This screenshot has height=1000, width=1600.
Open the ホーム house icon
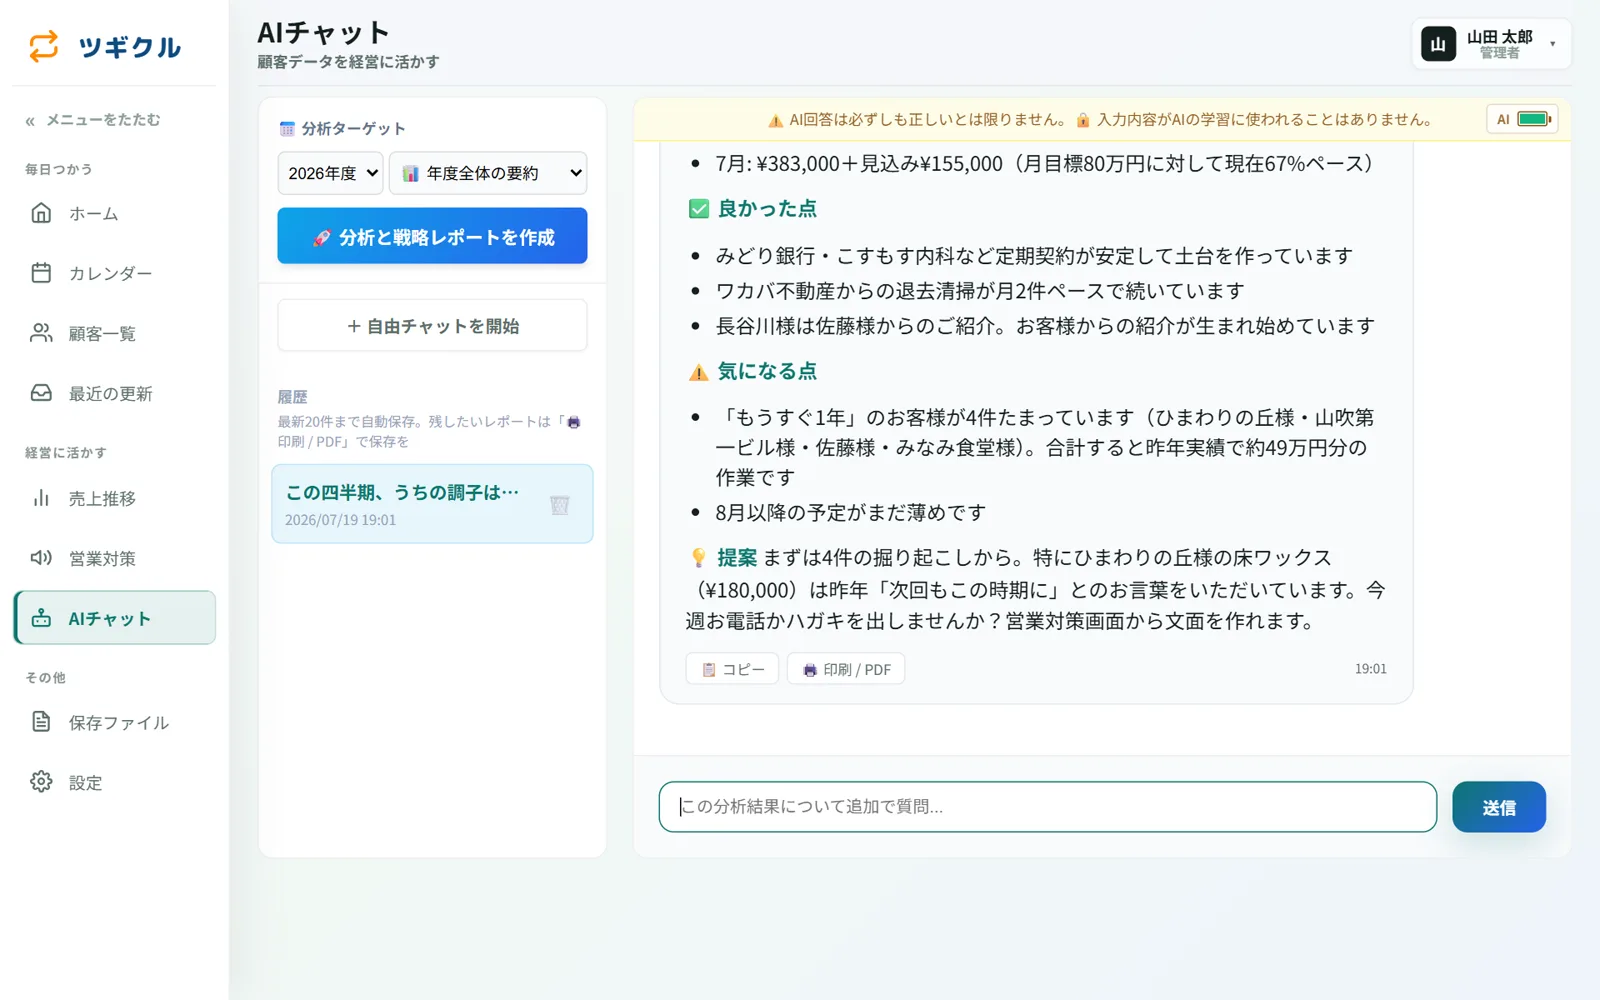(x=41, y=213)
